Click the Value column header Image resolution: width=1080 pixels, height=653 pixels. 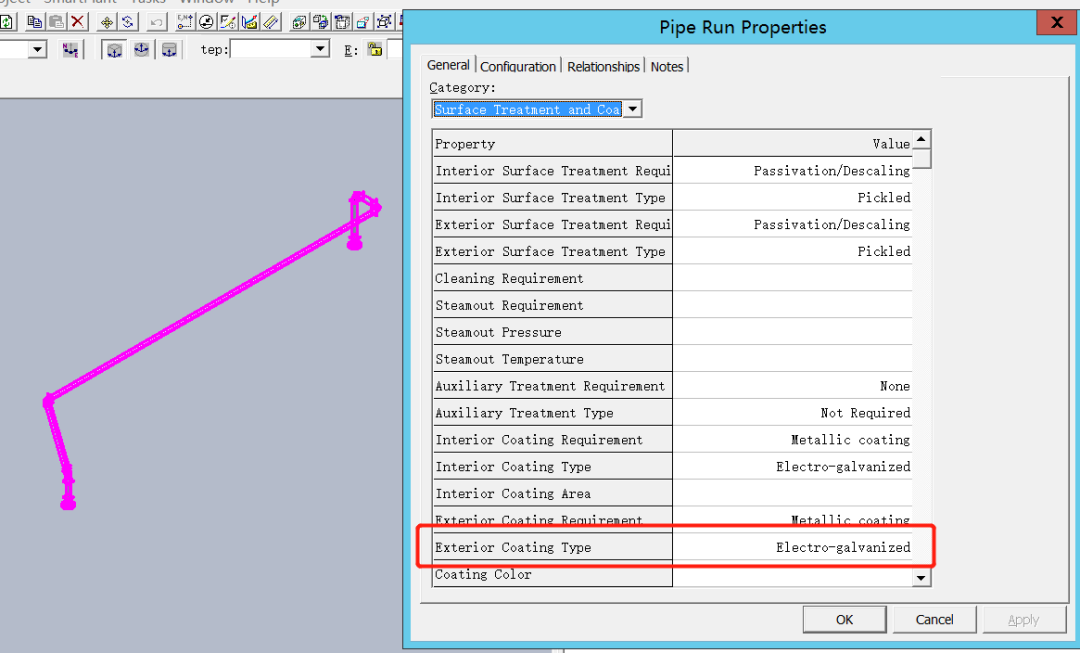click(792, 143)
